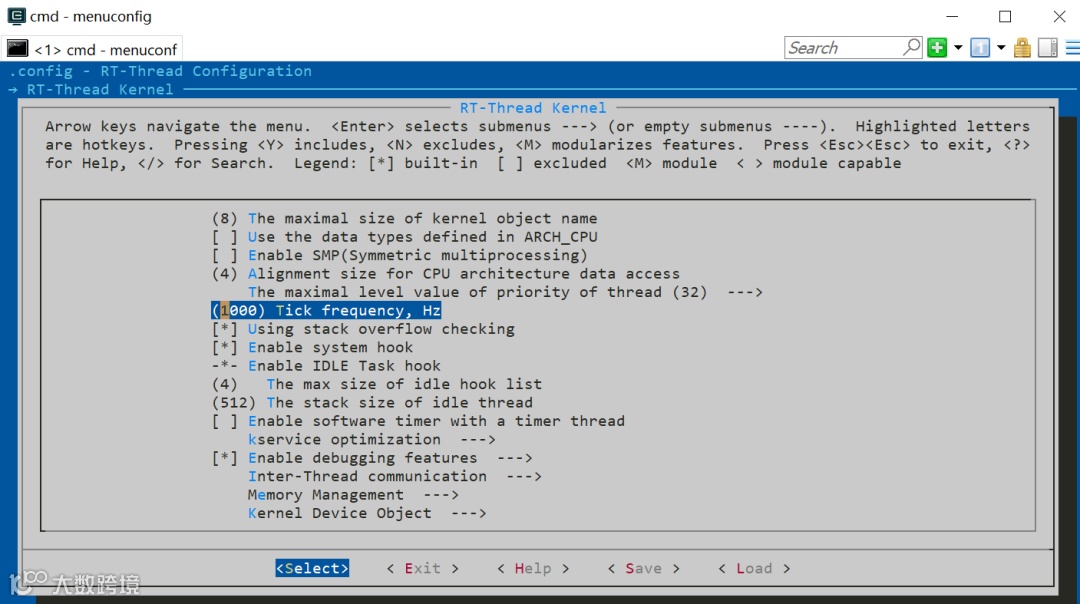Expand 'Kernel Device Object' submenu

point(367,514)
